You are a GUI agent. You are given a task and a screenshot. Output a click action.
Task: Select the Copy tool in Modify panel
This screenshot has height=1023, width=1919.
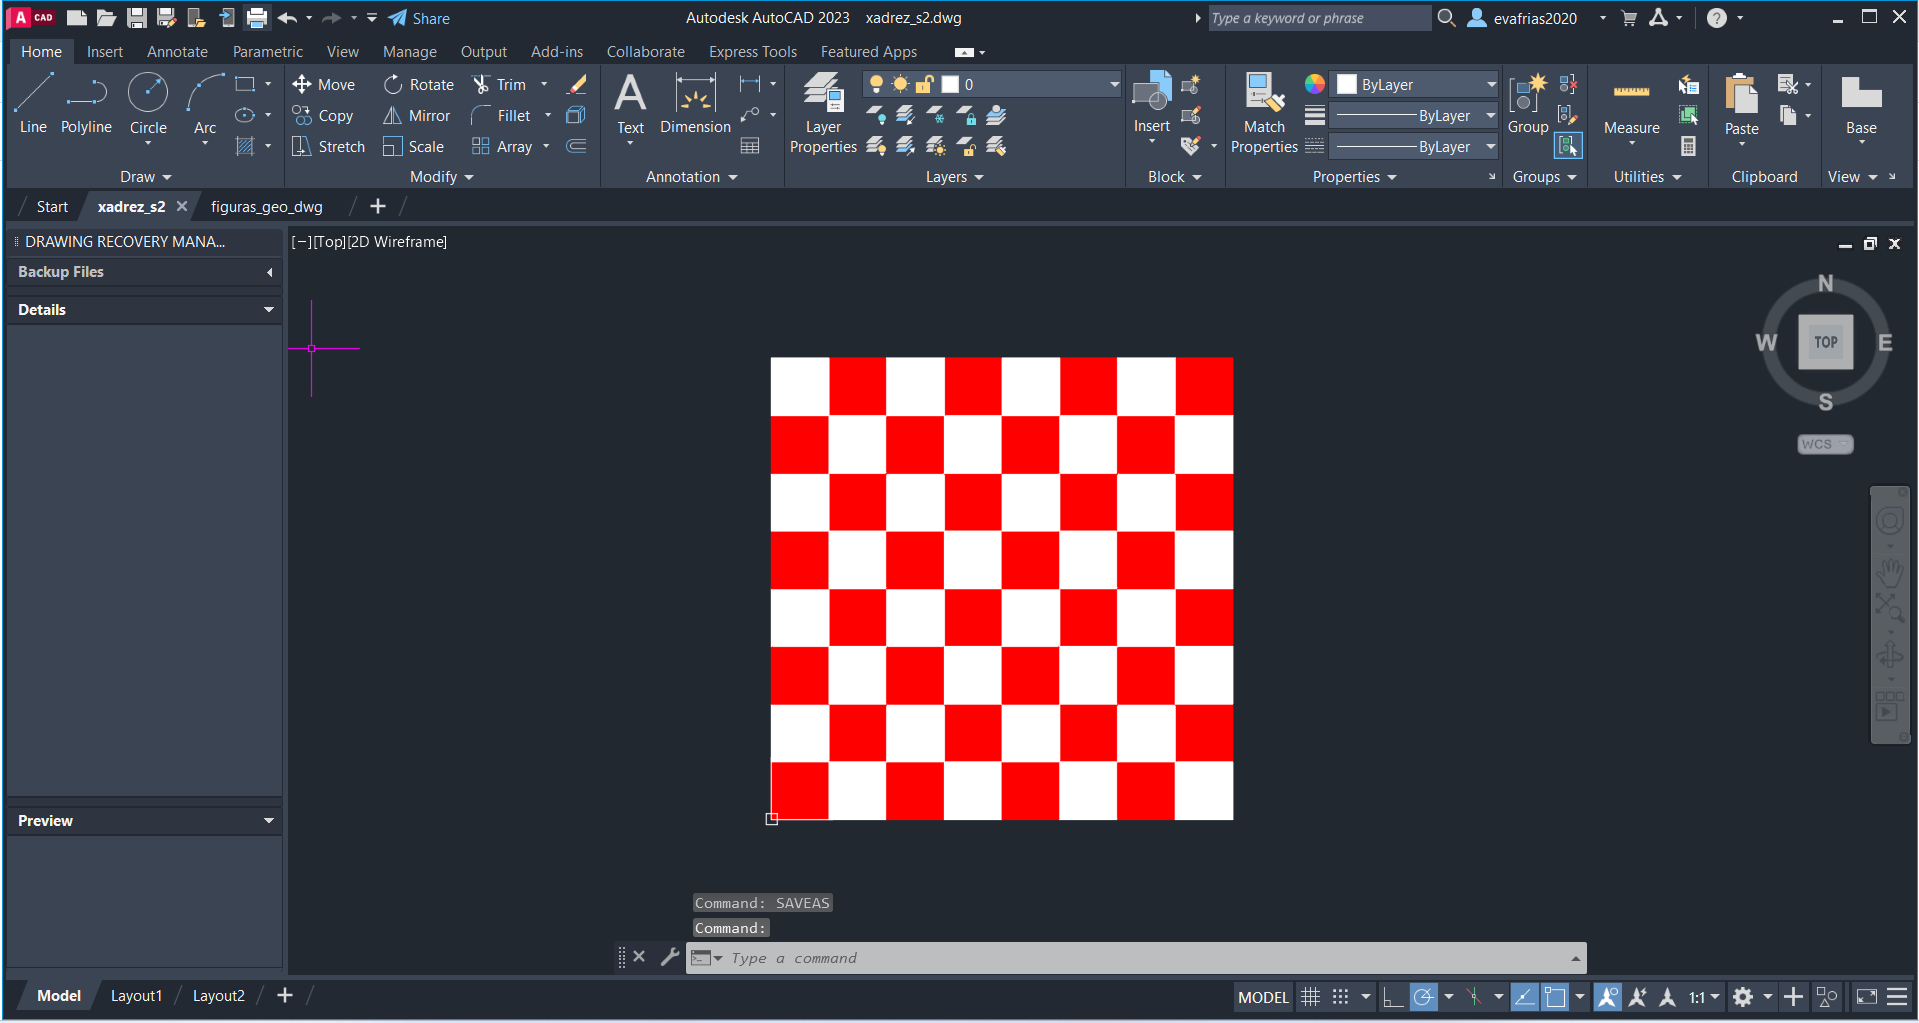coord(323,116)
